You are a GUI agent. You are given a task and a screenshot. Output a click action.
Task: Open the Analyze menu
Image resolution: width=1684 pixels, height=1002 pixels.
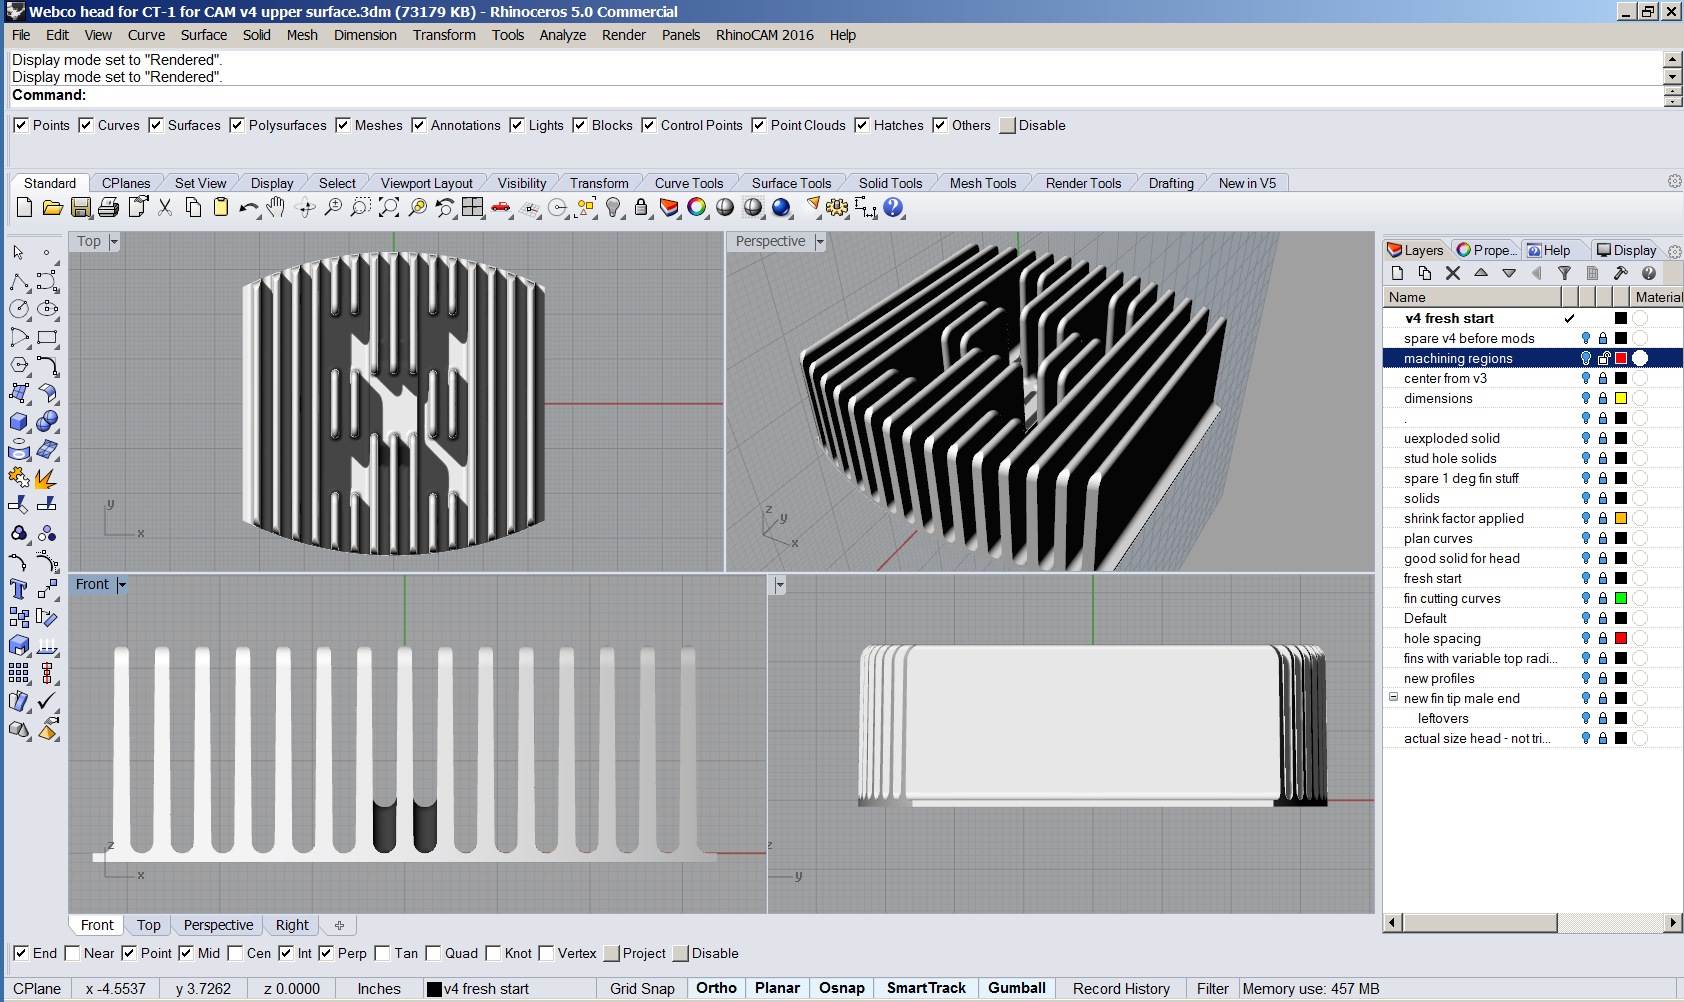click(x=563, y=35)
